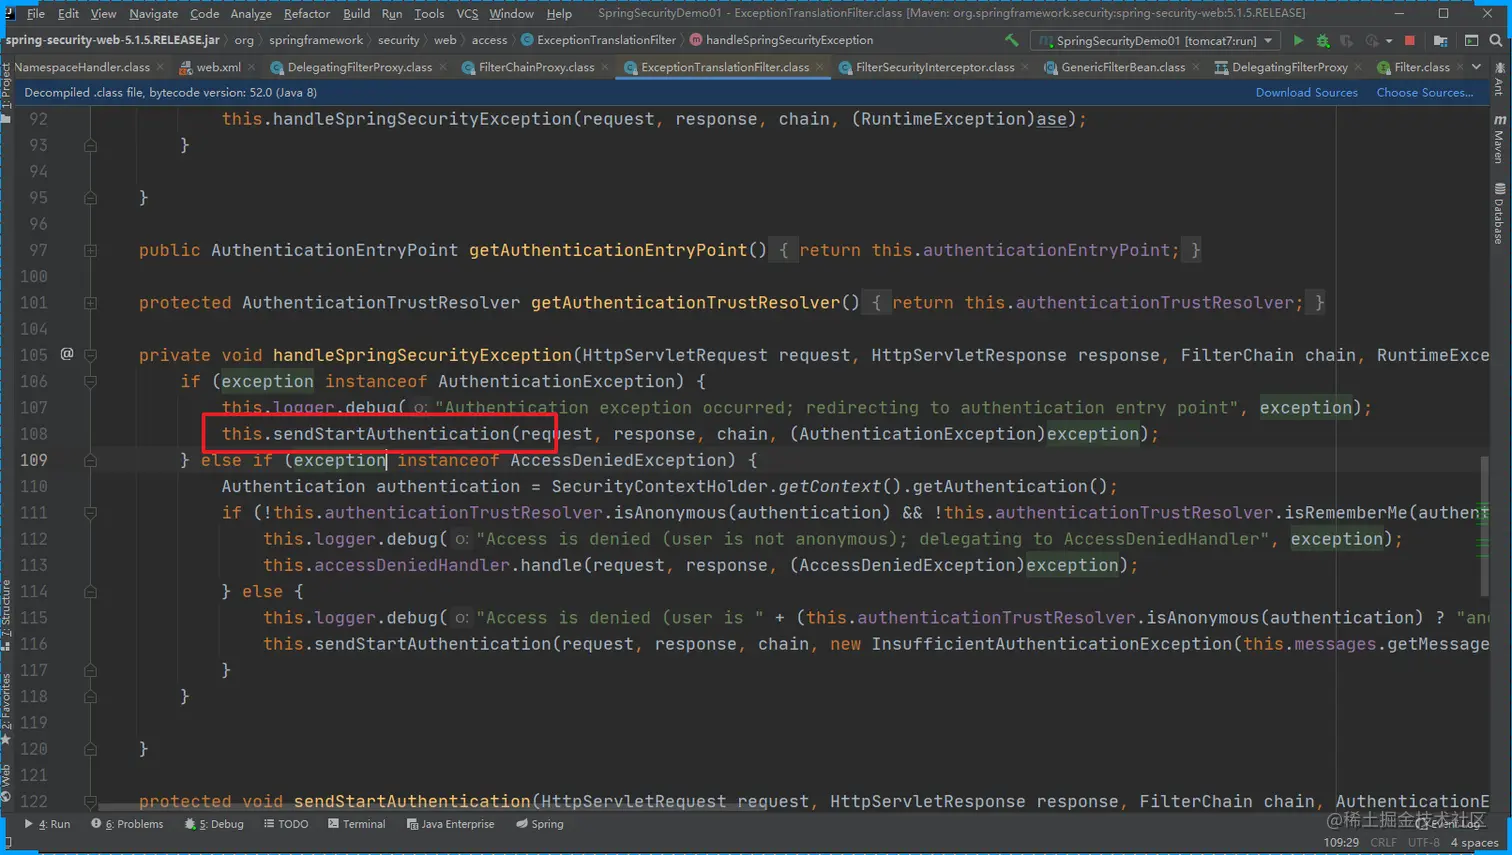Open the VCS menu
Image resolution: width=1512 pixels, height=855 pixels.
point(467,13)
